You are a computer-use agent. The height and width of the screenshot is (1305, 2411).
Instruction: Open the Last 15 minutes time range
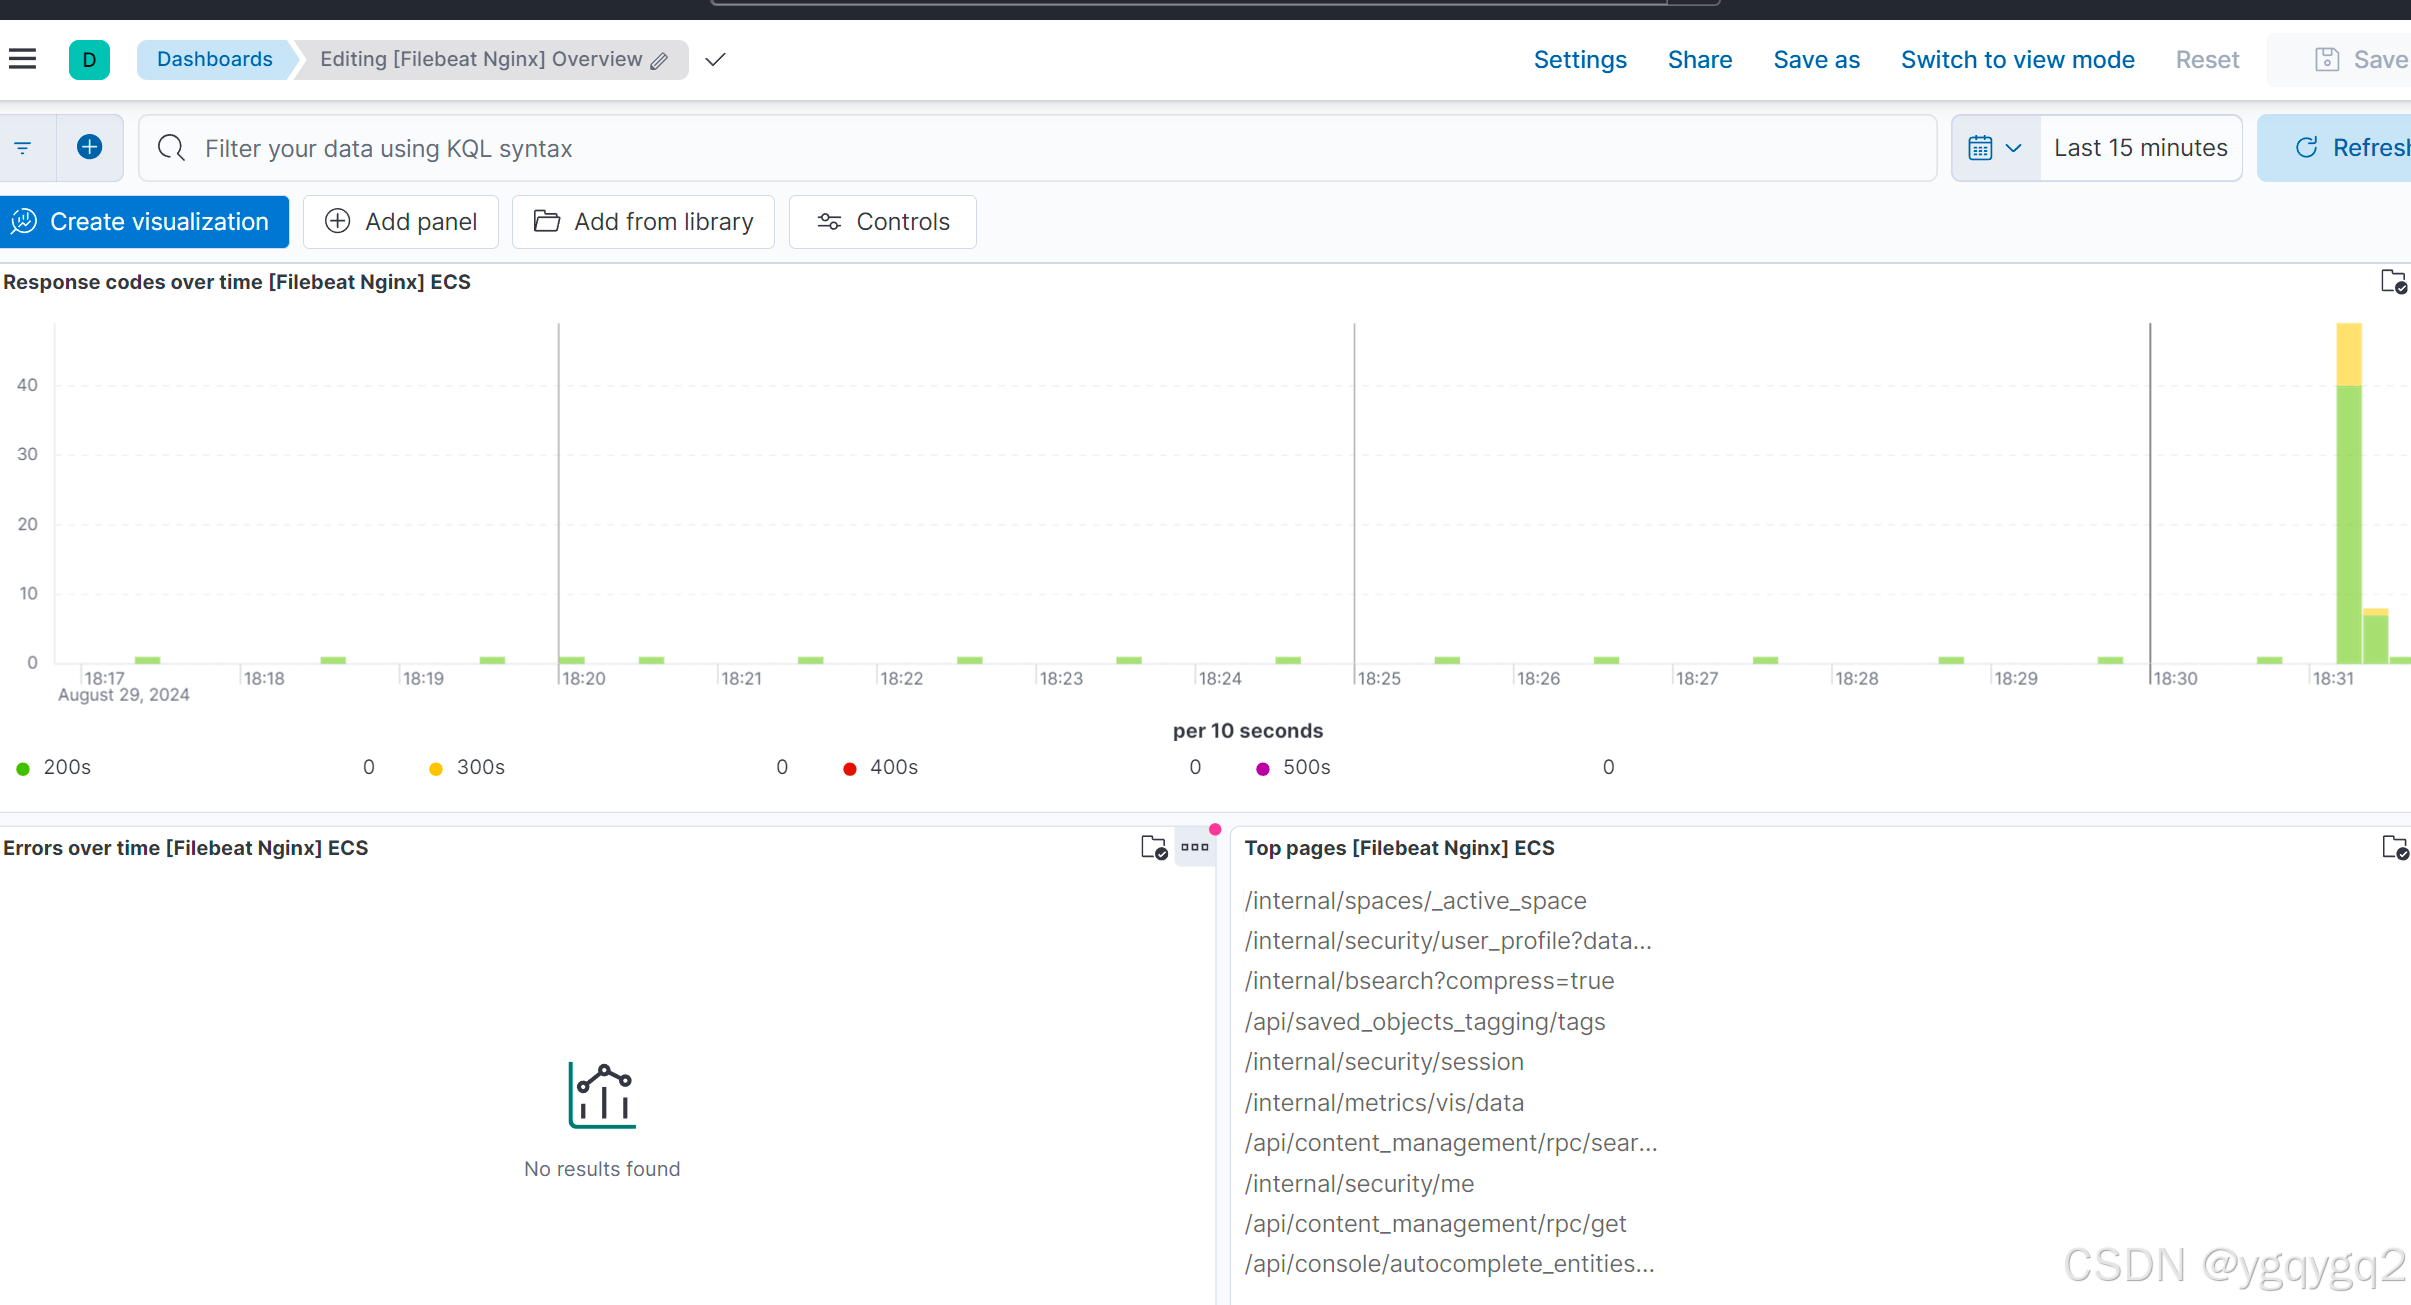[2140, 148]
